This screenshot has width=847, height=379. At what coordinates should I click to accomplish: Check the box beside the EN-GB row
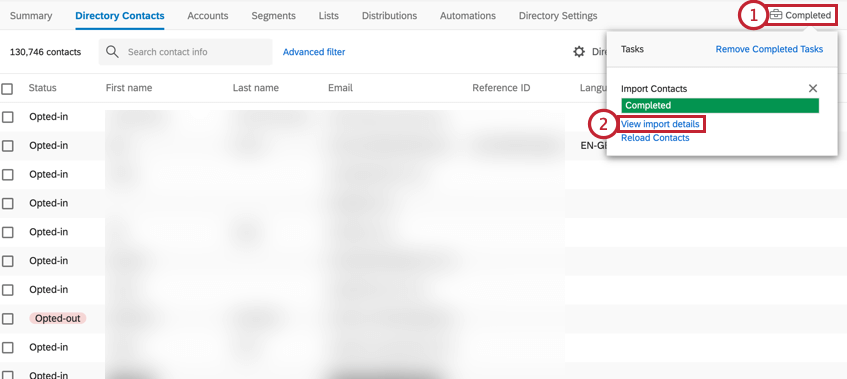pyautogui.click(x=7, y=146)
